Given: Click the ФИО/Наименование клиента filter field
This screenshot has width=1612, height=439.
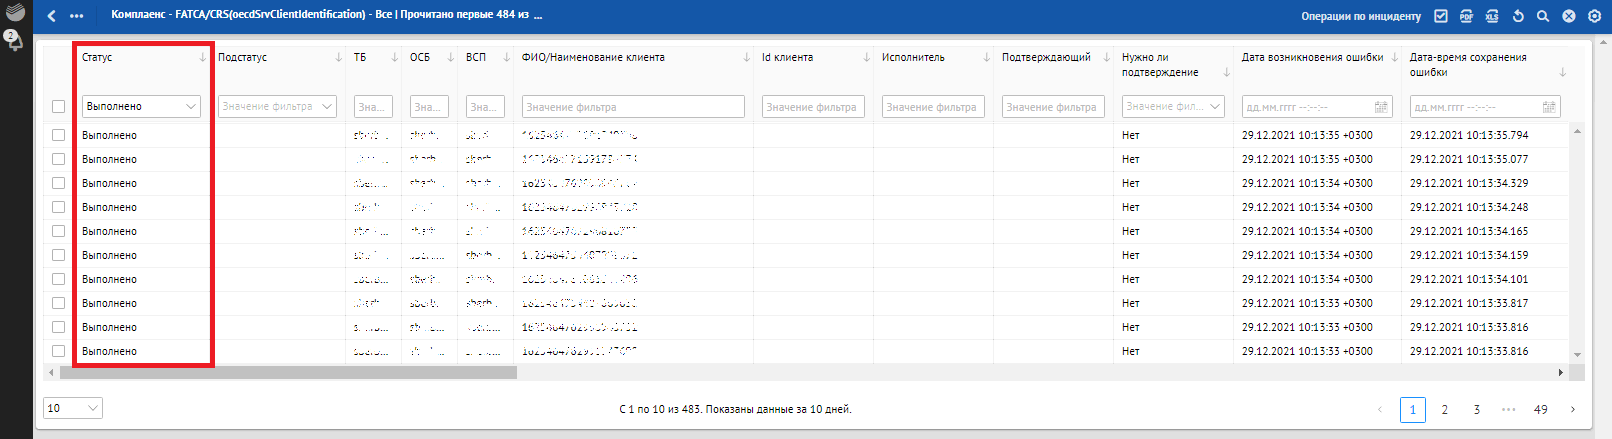Looking at the screenshot, I should click(632, 107).
